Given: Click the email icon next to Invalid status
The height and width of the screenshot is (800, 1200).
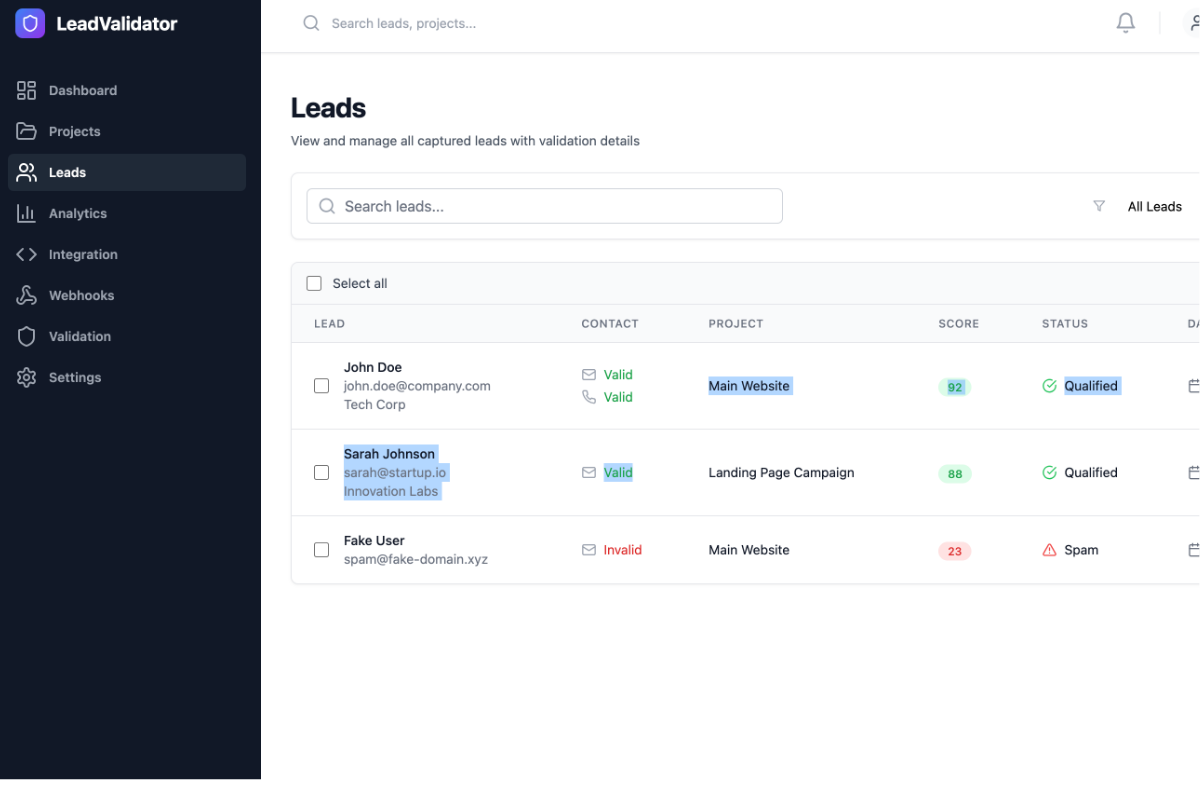Looking at the screenshot, I should click(589, 549).
